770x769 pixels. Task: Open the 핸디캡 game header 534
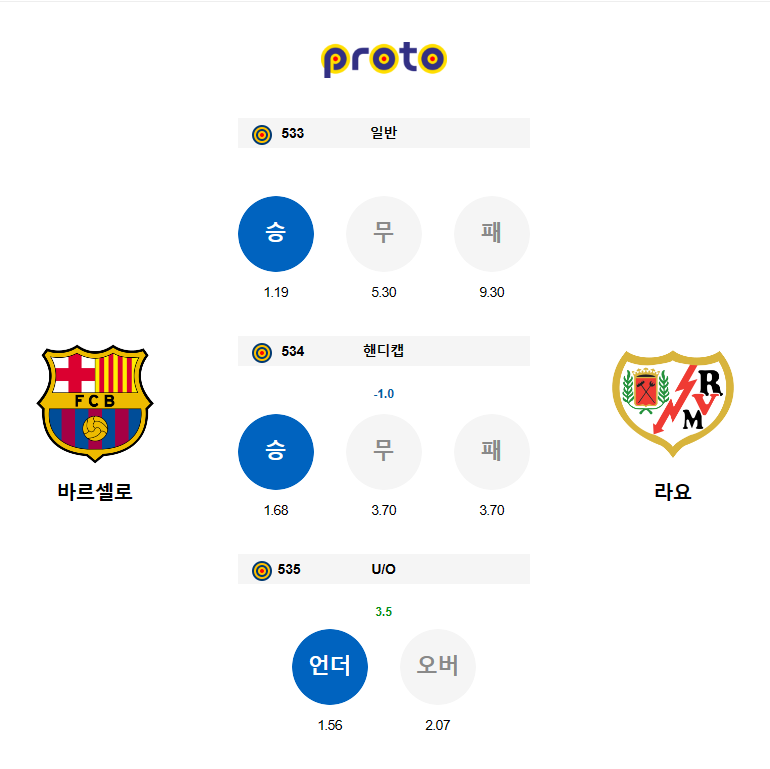(x=384, y=351)
